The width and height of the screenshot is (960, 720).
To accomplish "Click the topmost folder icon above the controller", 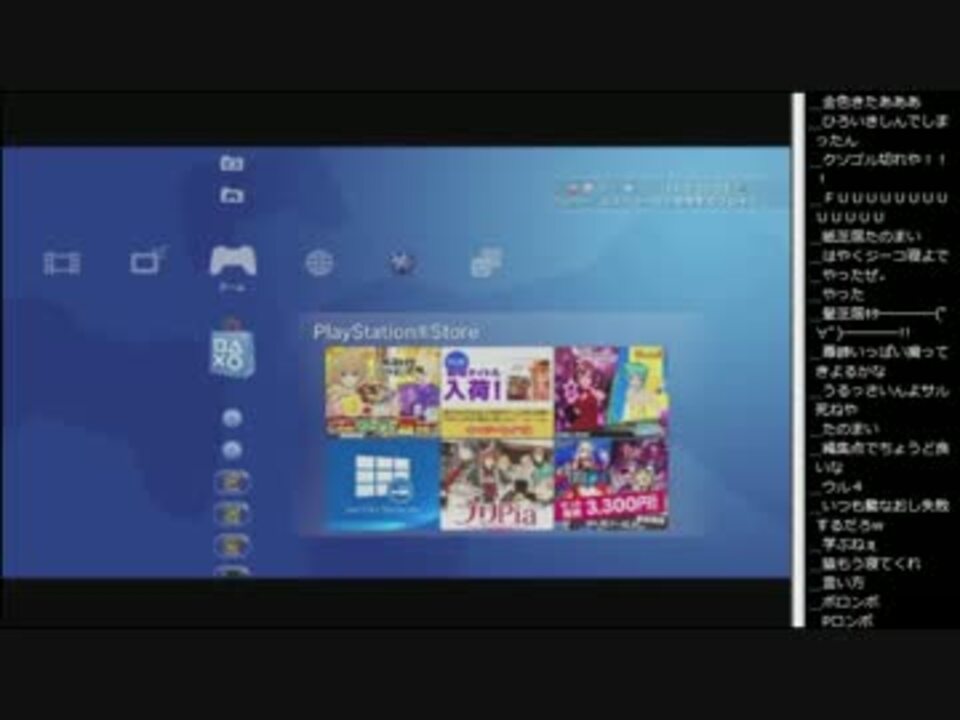I will click(x=231, y=163).
